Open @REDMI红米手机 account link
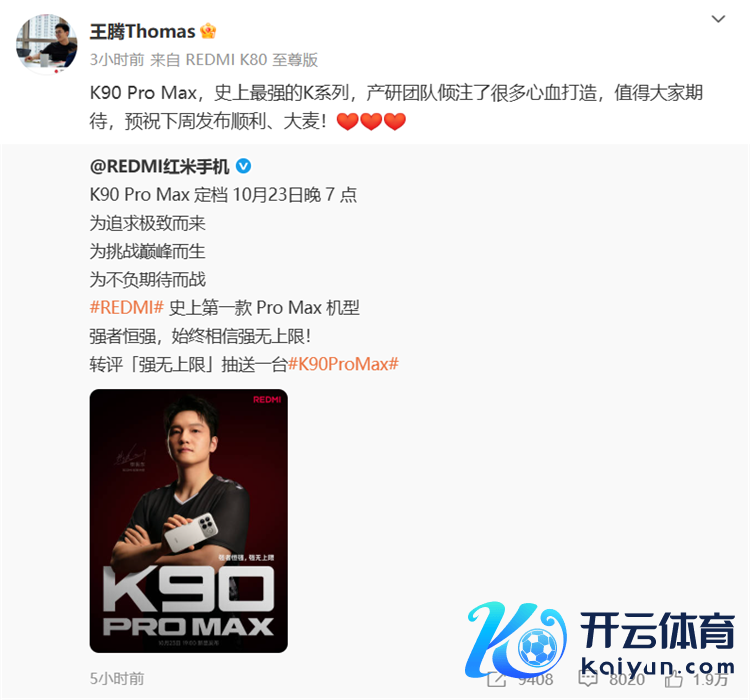Screen dimensions: 750x700 coord(159,167)
